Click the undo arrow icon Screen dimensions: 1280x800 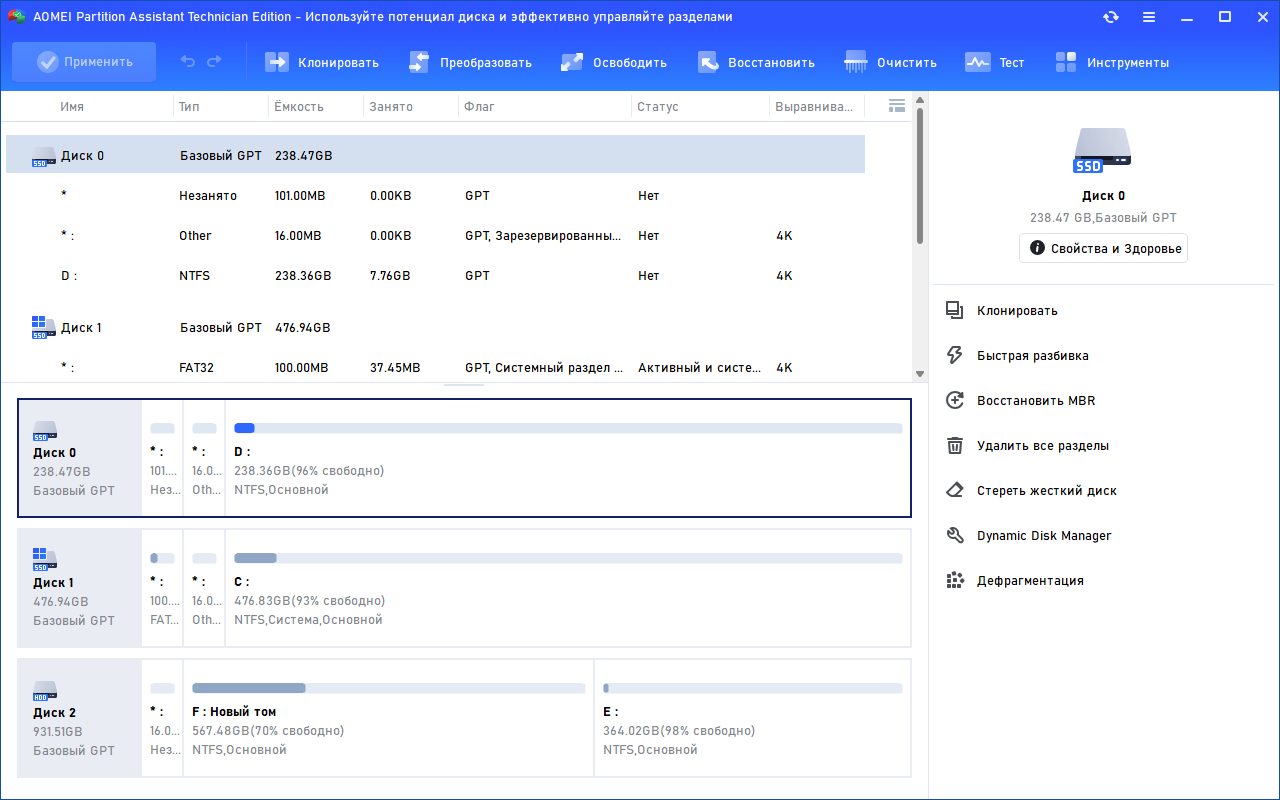[x=188, y=62]
